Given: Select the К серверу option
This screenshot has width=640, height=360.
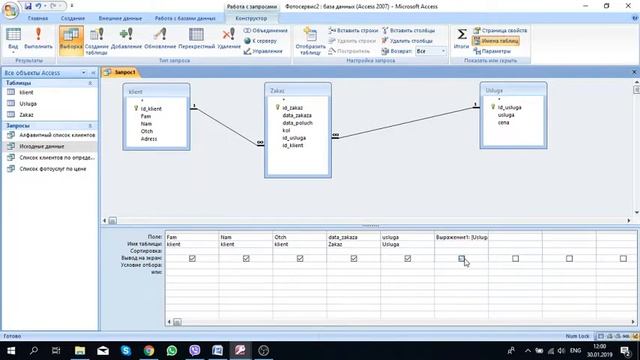Looking at the screenshot, I should [260, 41].
